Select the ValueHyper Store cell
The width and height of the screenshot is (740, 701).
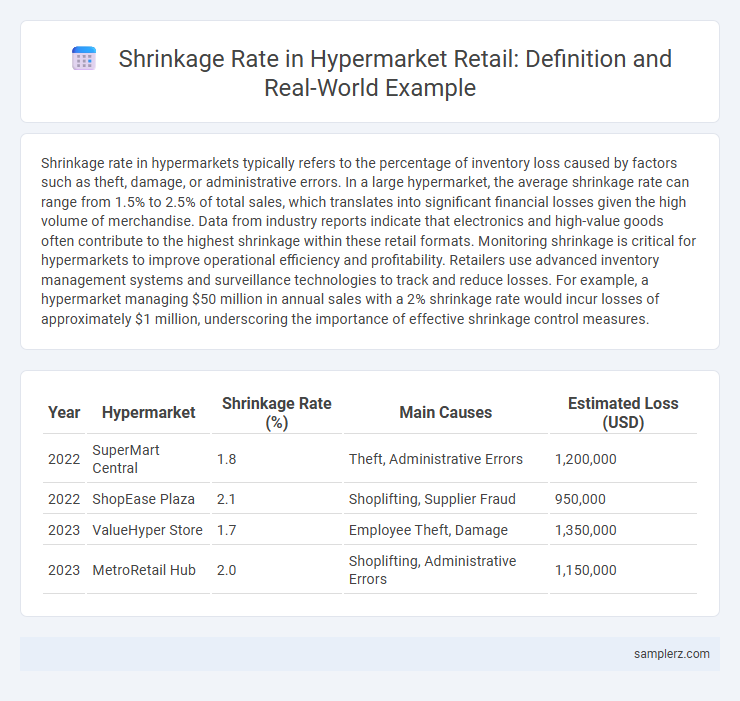coord(148,530)
